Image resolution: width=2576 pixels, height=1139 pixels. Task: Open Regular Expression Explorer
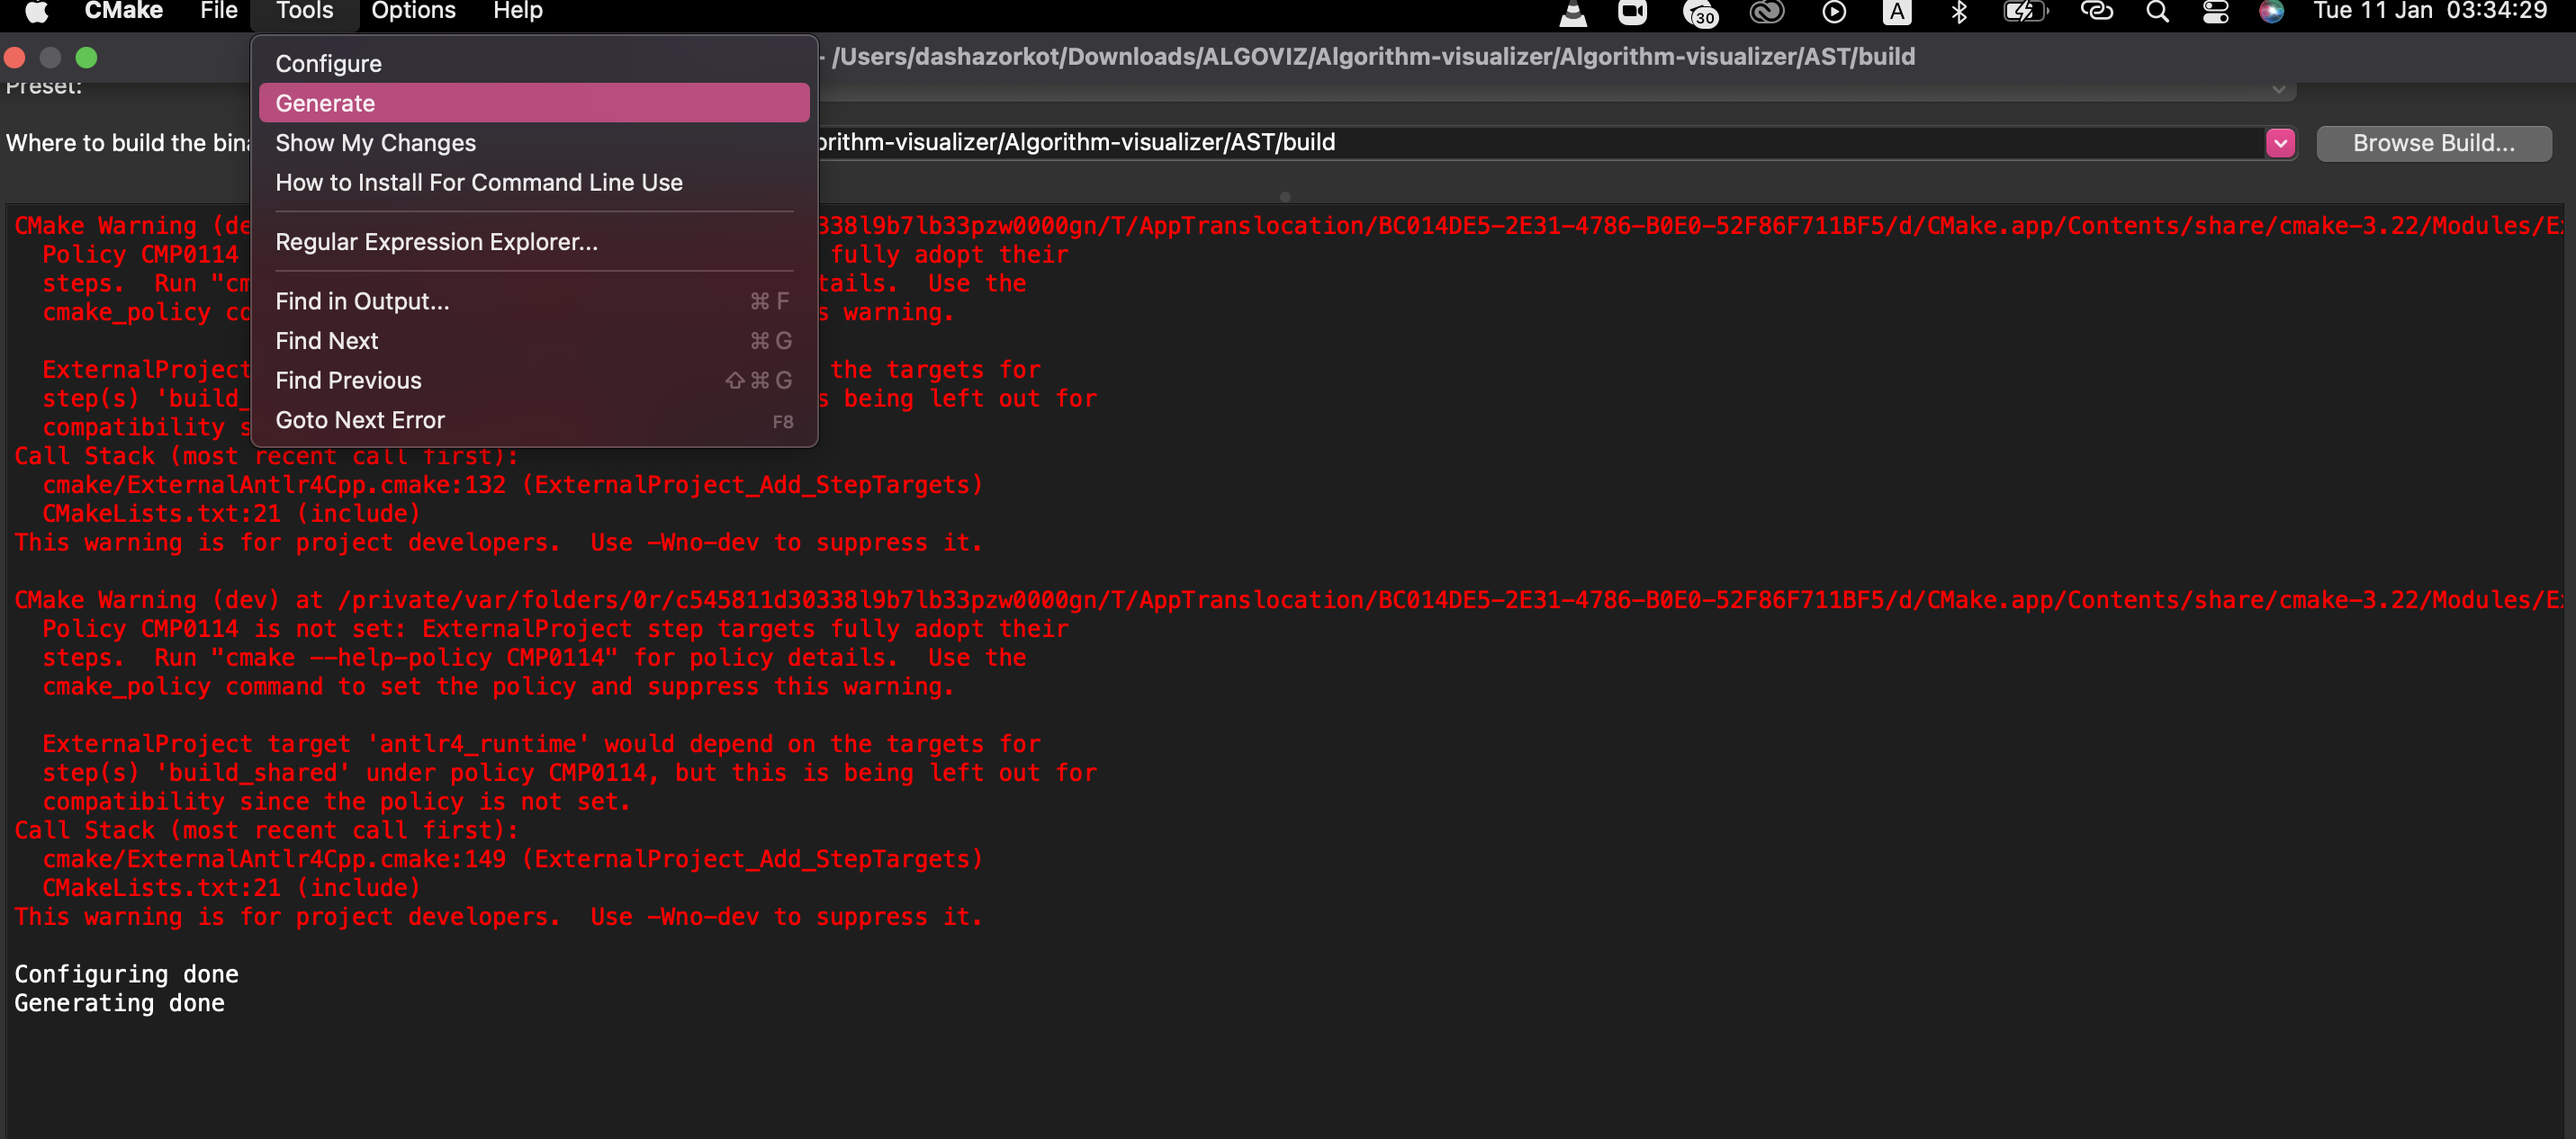[436, 241]
